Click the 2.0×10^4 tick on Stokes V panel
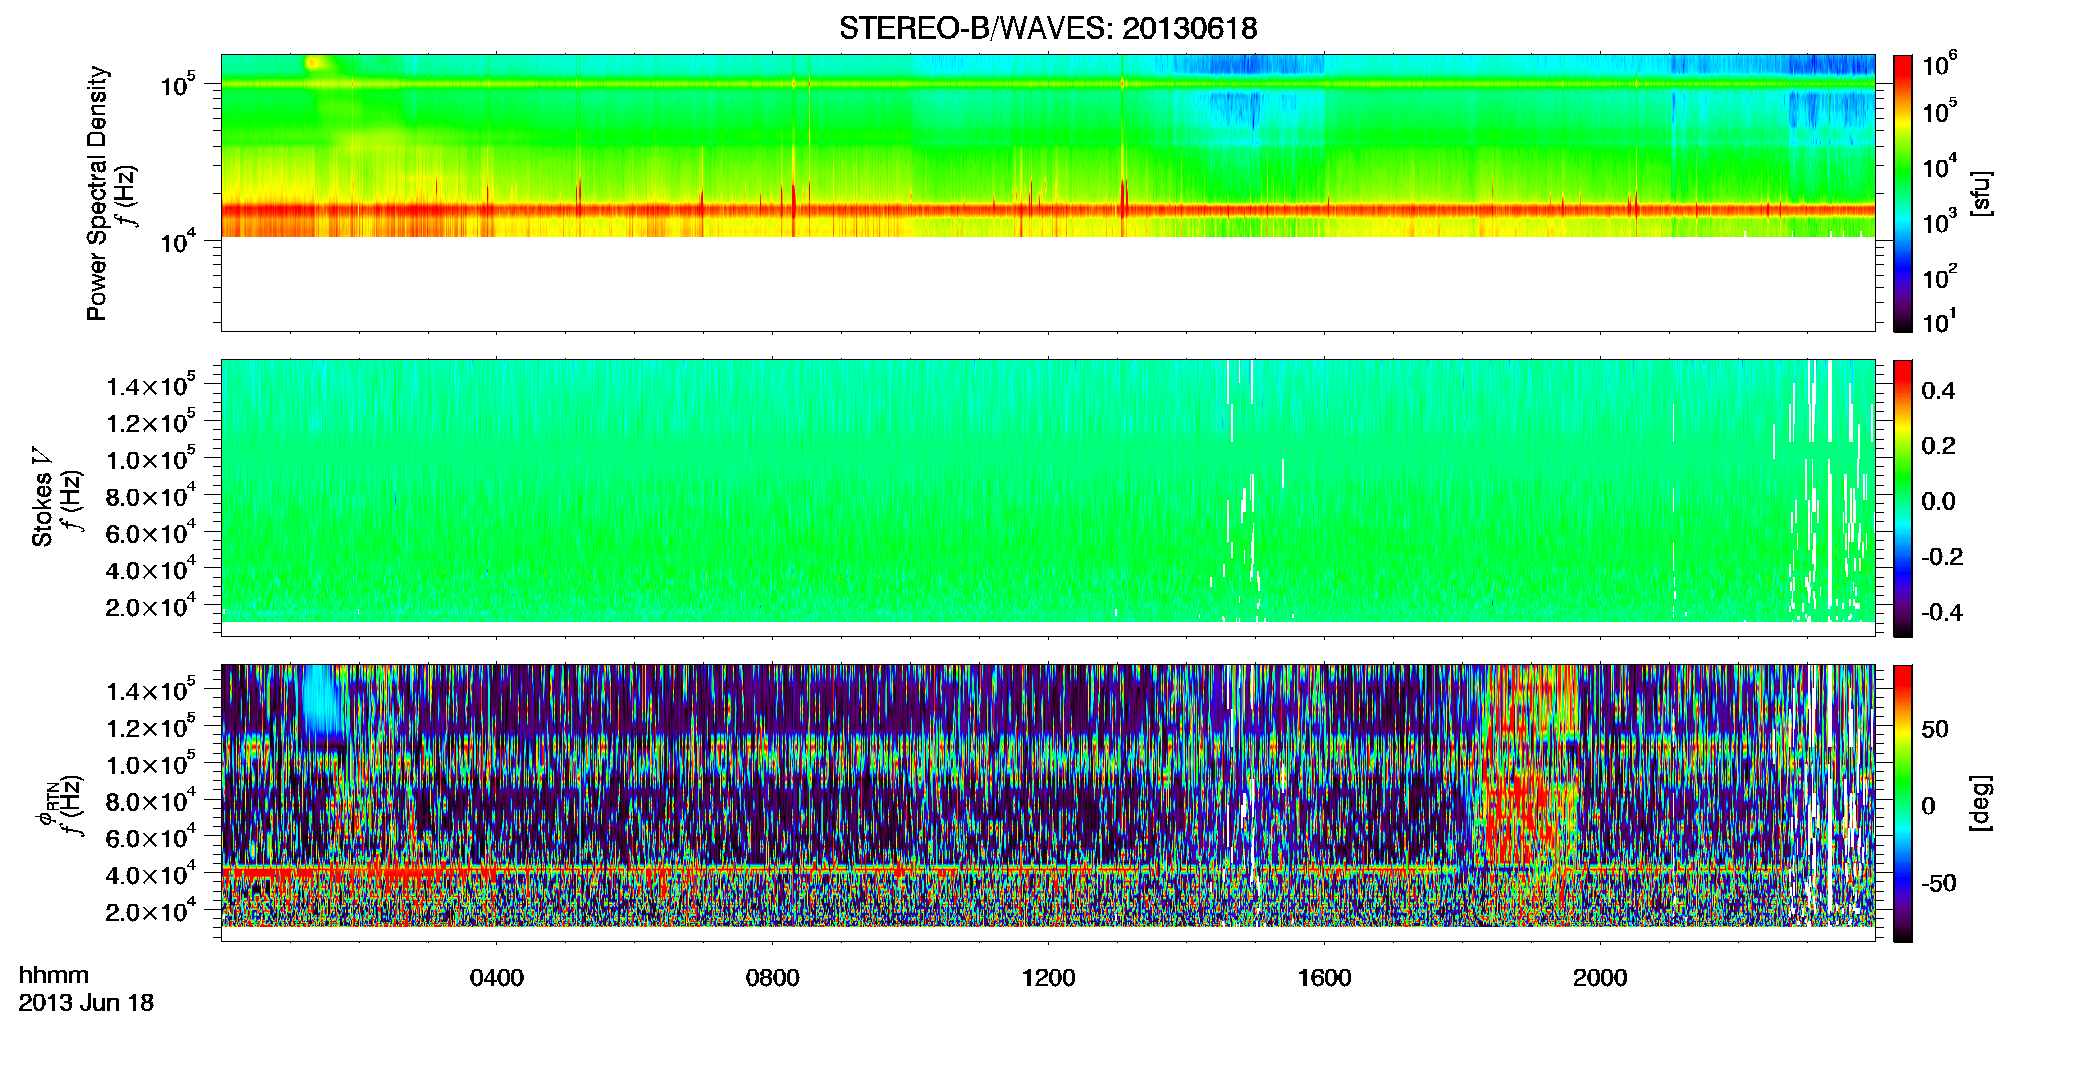This screenshot has width=2096, height=1080. pos(151,607)
